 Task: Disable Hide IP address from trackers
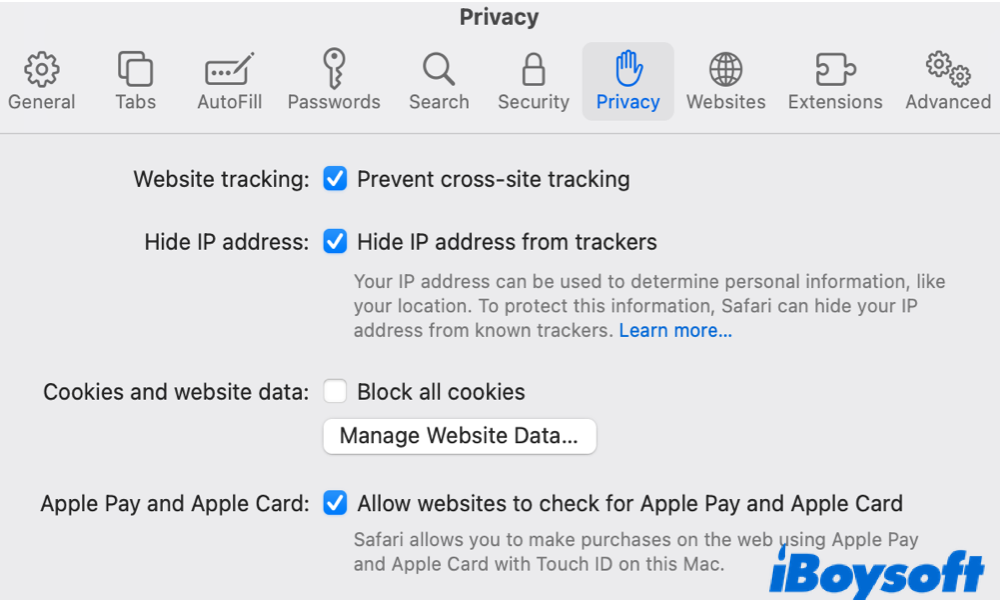(x=335, y=242)
